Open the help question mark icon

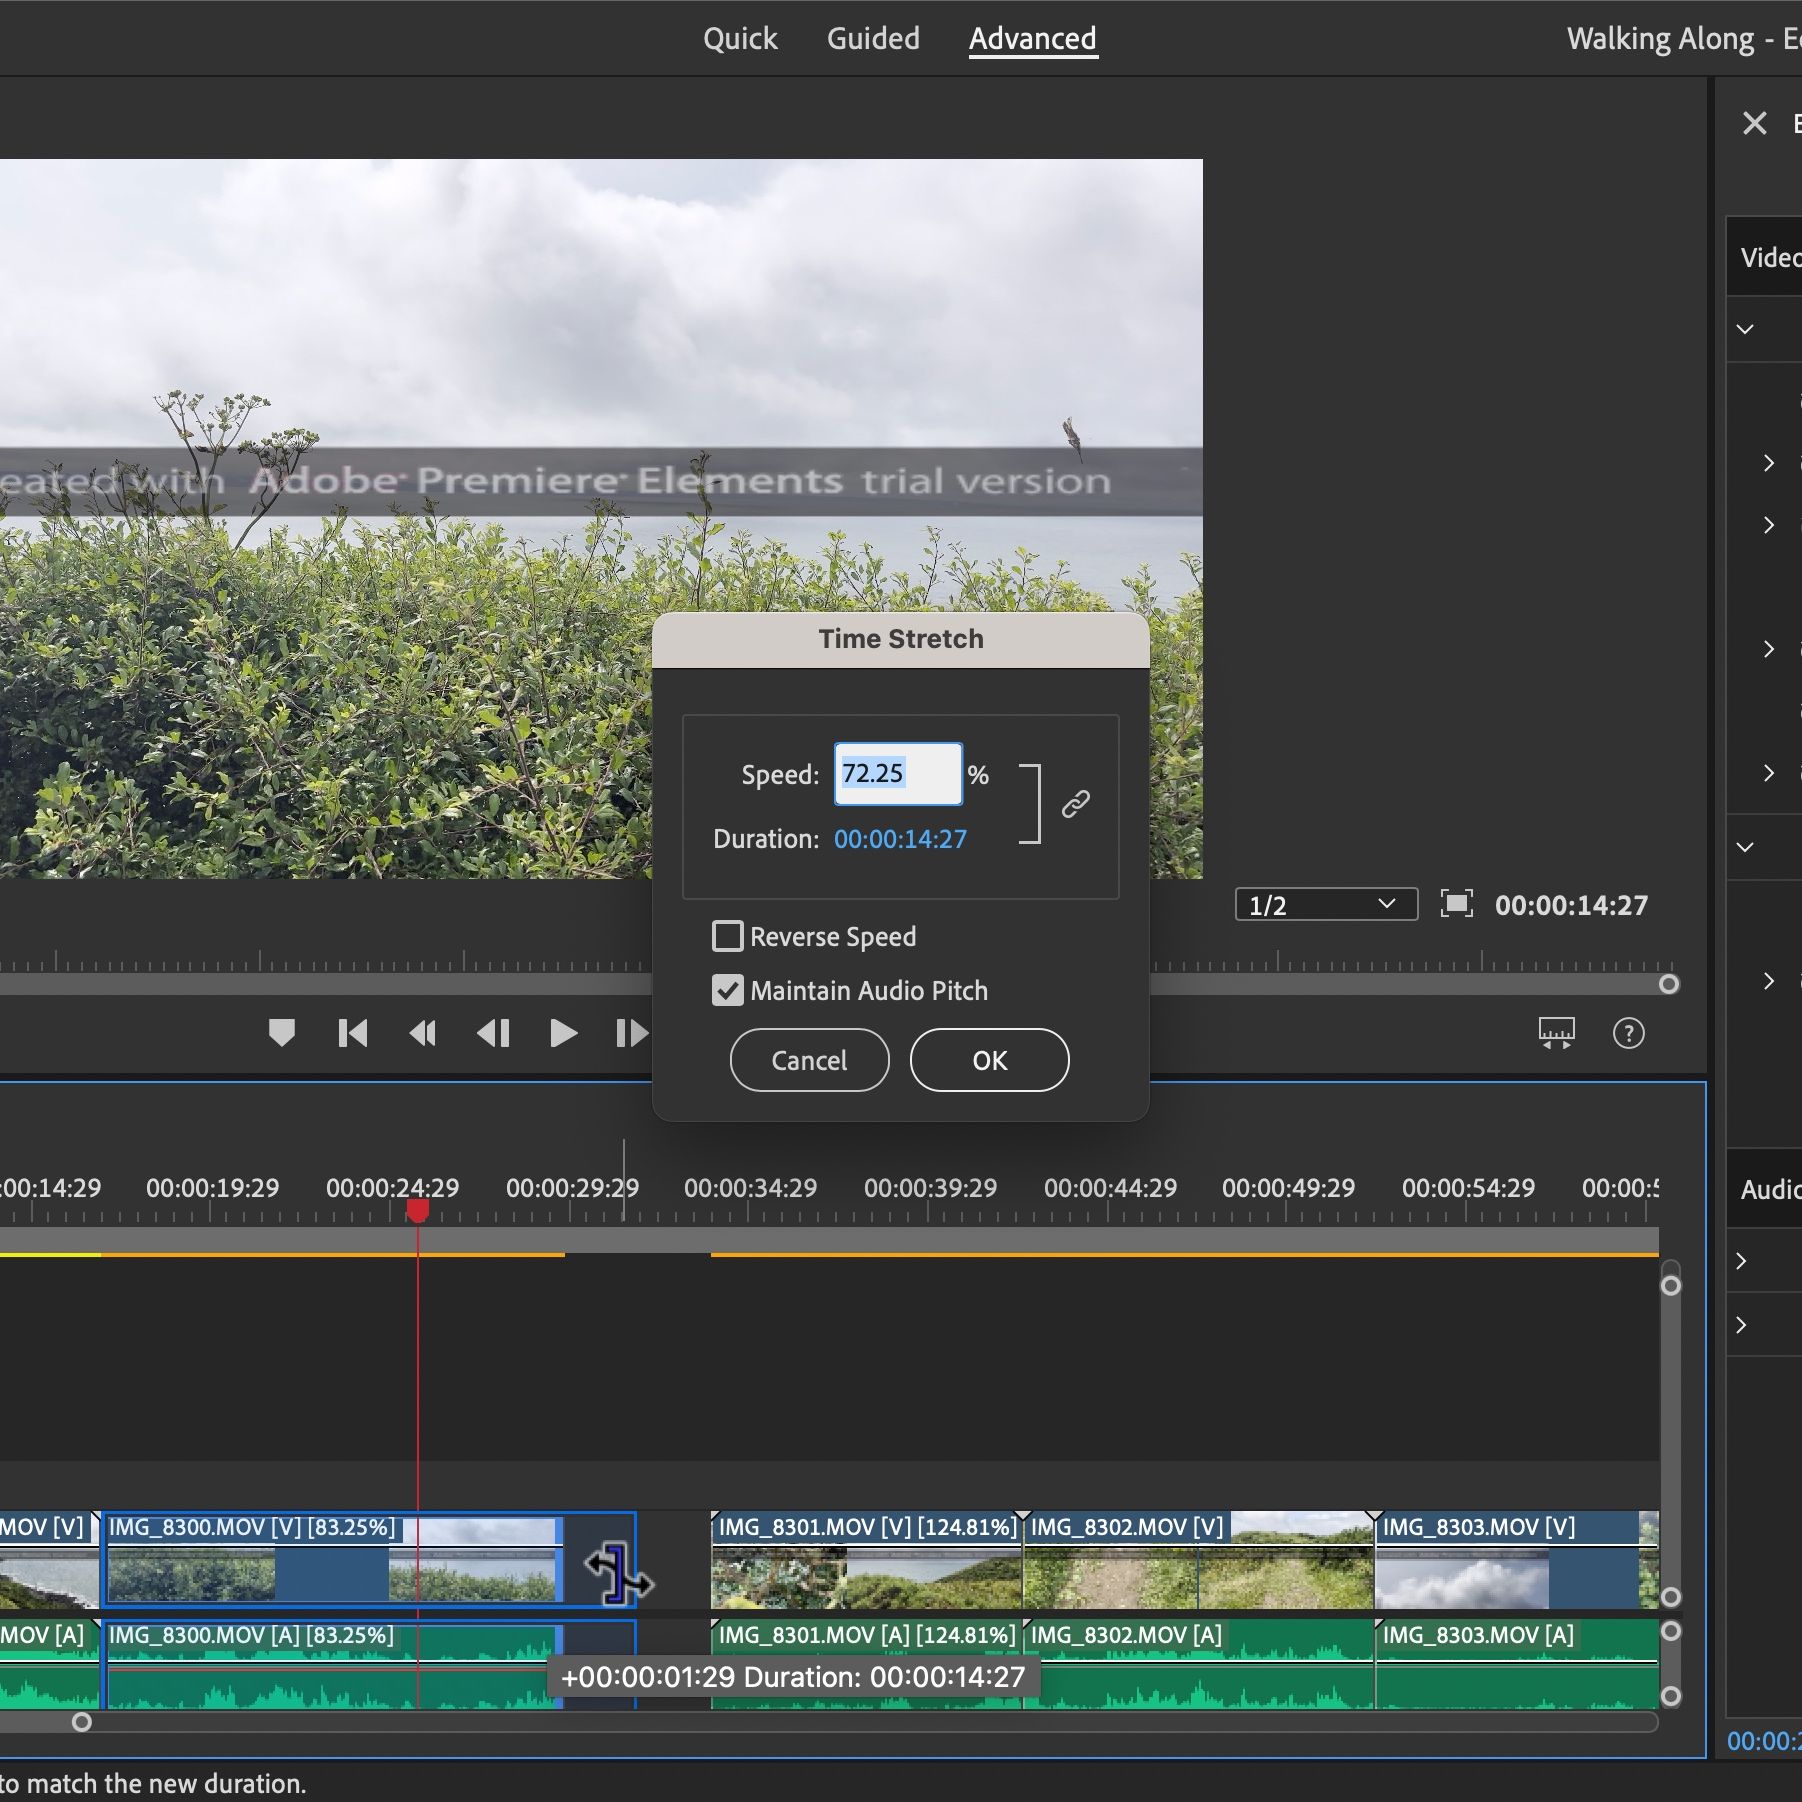1628,1033
